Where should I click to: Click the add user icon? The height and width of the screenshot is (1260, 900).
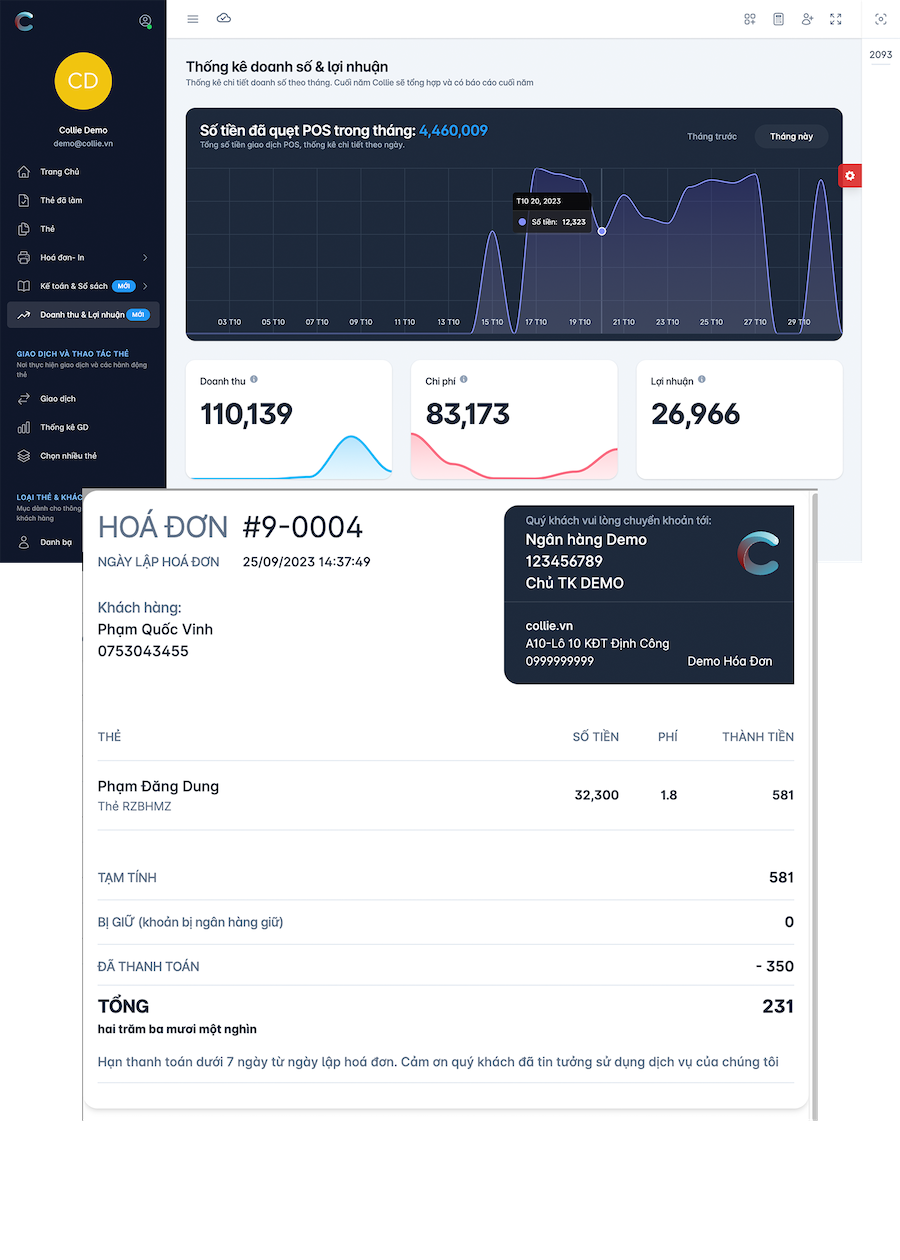(807, 19)
